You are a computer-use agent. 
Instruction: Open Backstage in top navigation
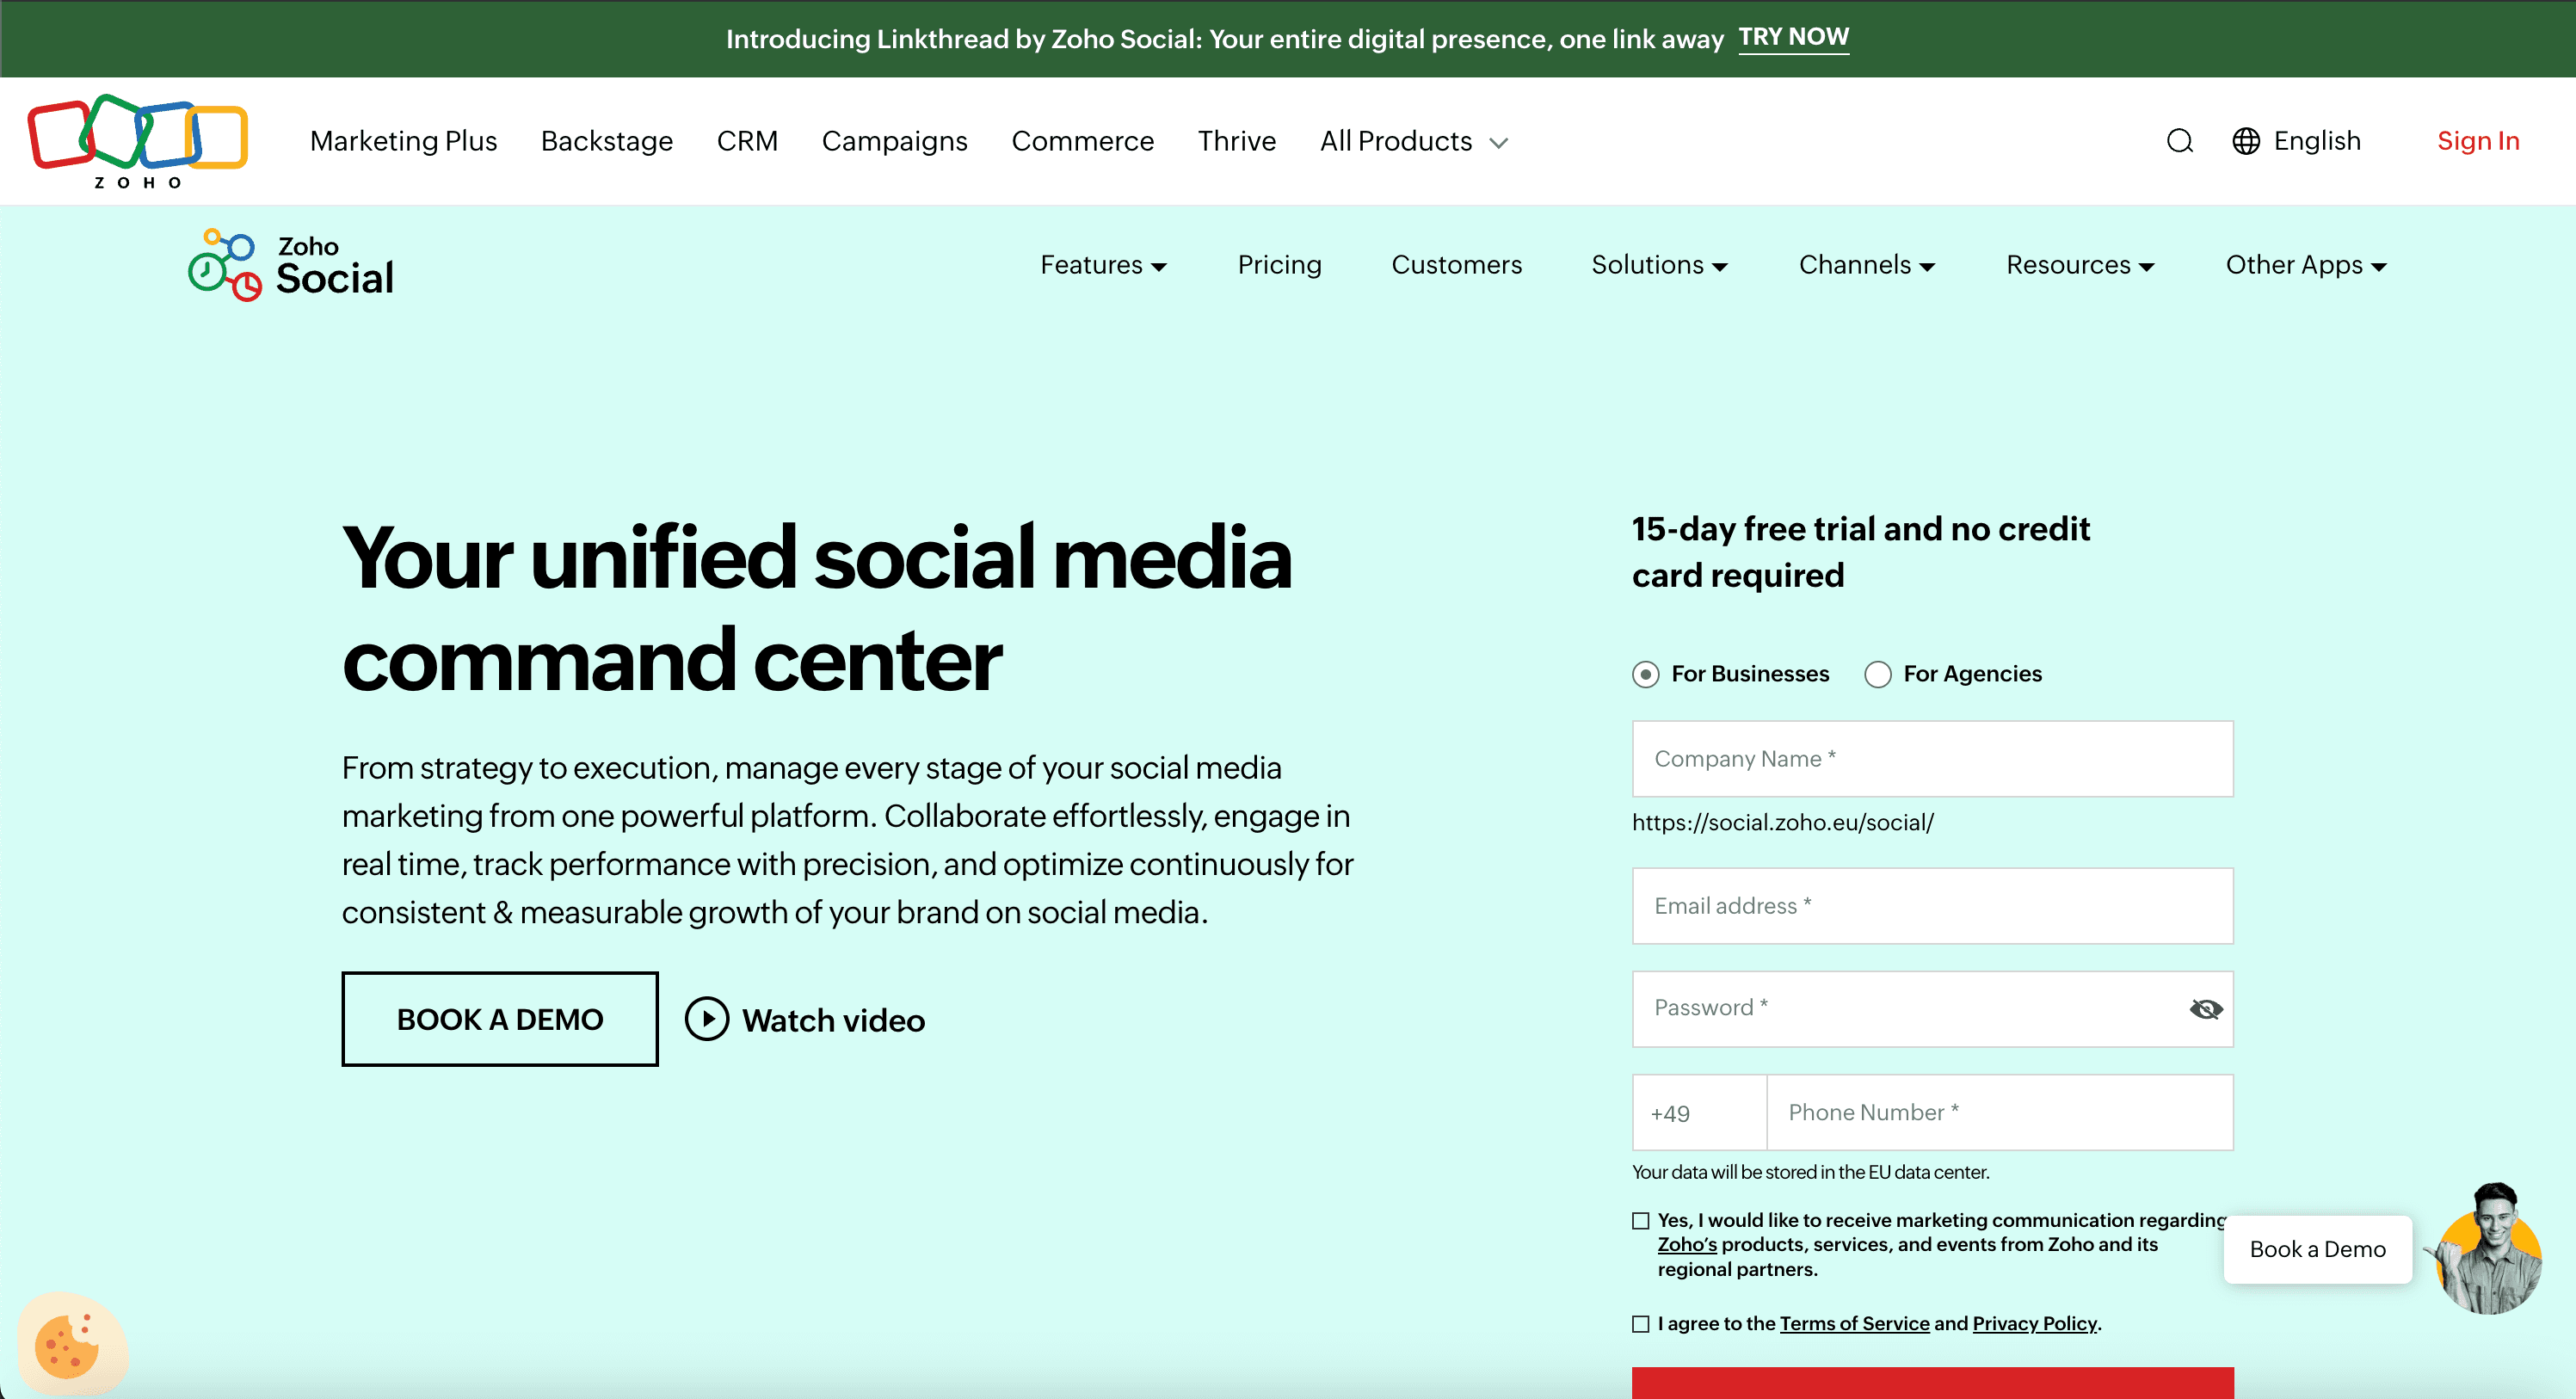coord(606,141)
